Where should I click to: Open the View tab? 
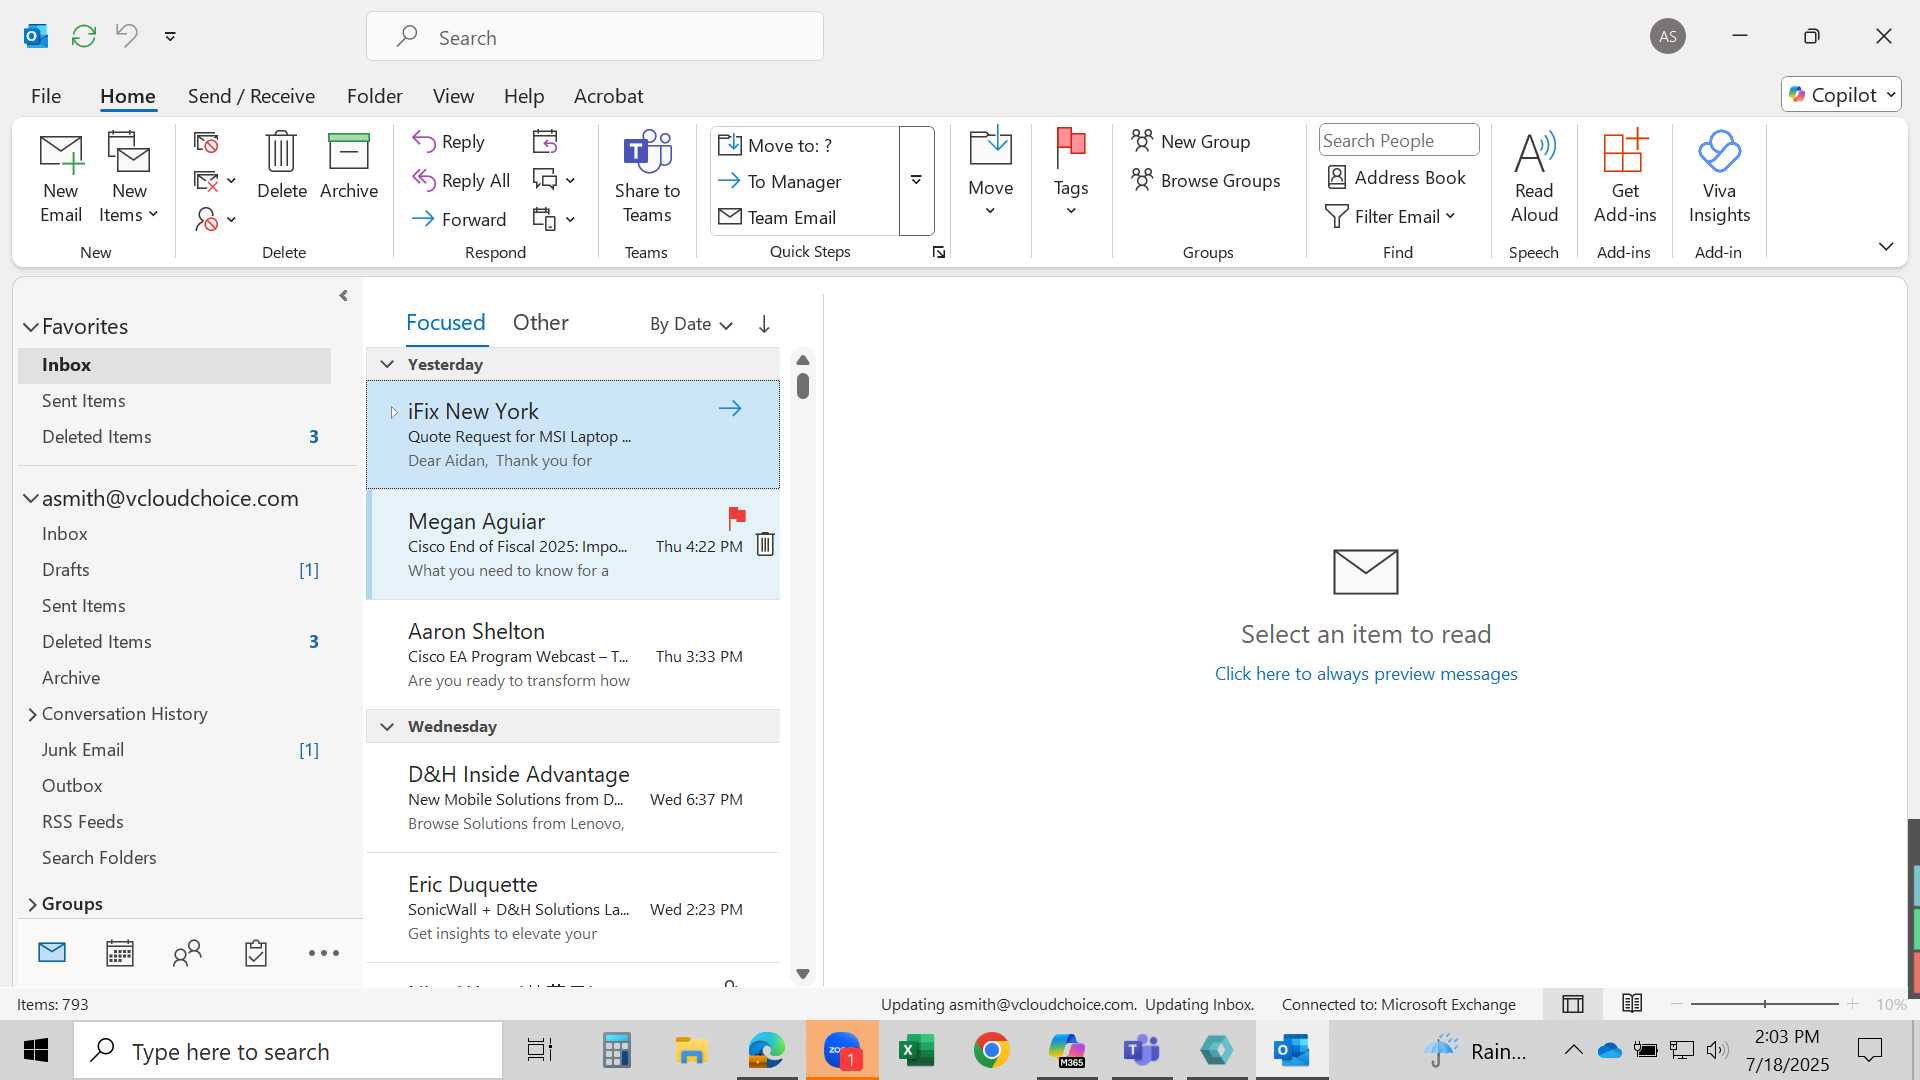tap(453, 96)
